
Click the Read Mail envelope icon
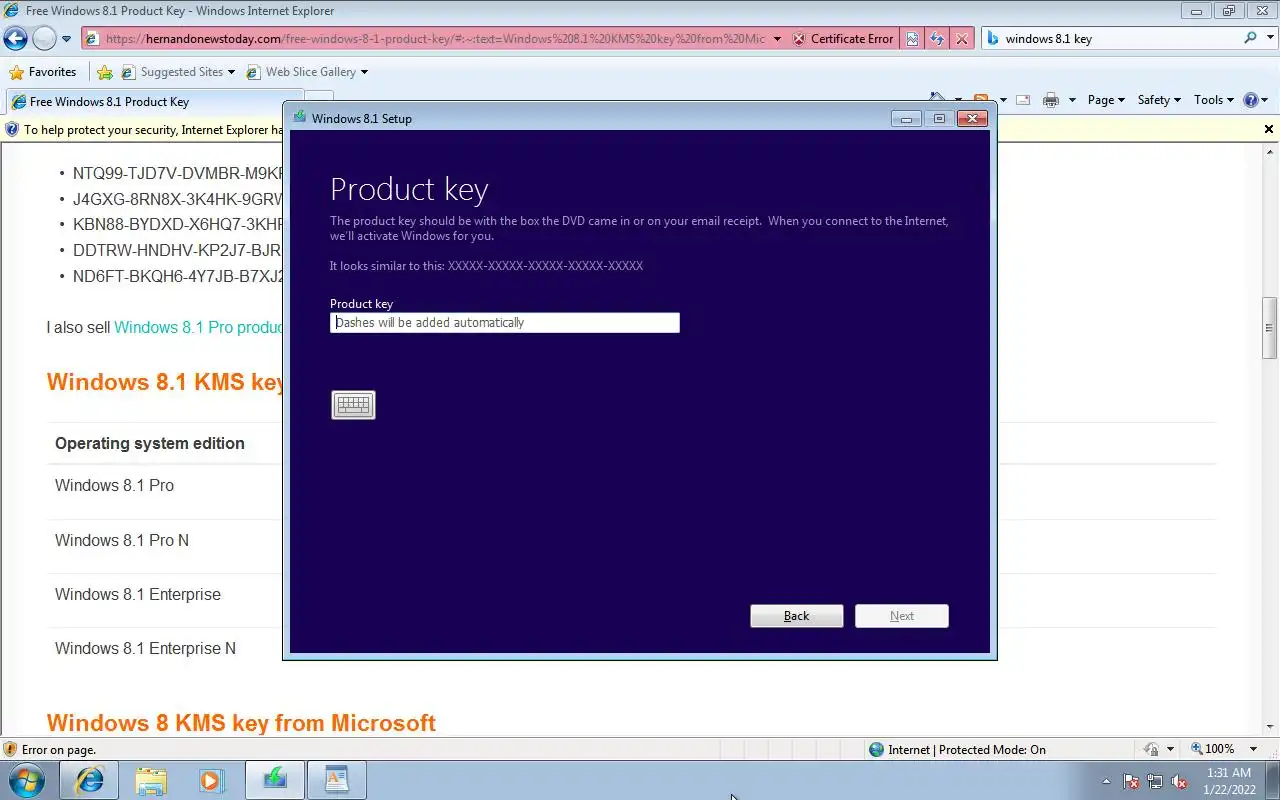click(1023, 100)
